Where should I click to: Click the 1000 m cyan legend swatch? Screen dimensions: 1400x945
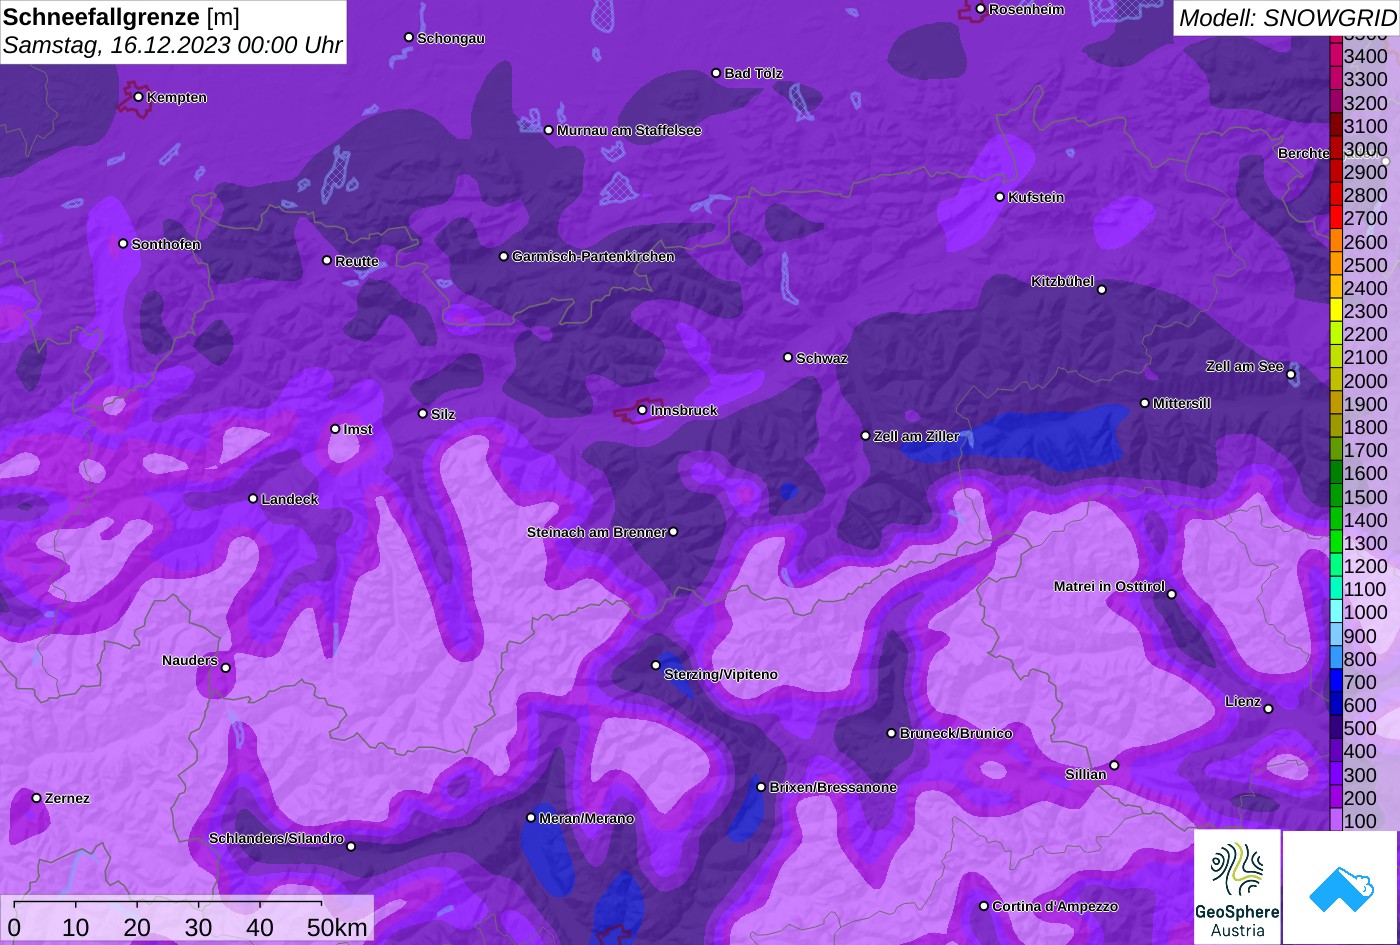(1336, 612)
